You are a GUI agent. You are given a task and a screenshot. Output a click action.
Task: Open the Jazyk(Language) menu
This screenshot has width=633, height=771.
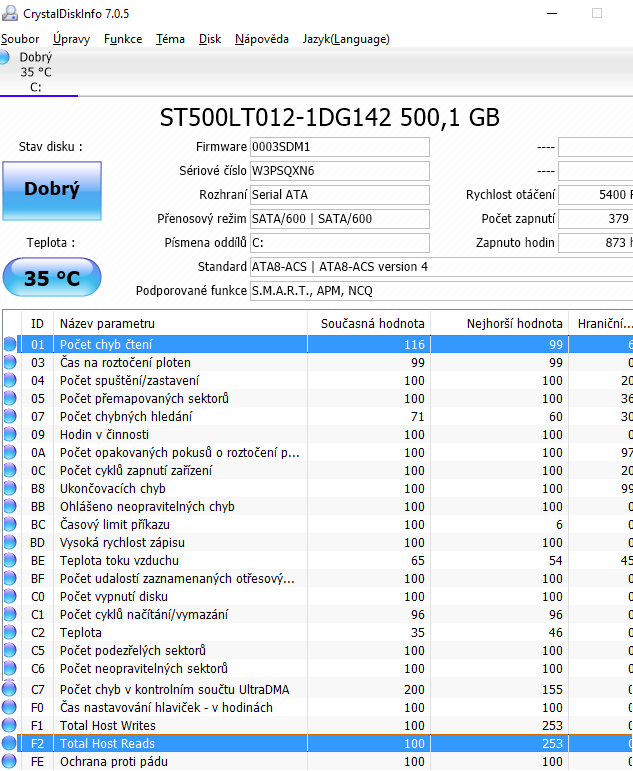346,39
